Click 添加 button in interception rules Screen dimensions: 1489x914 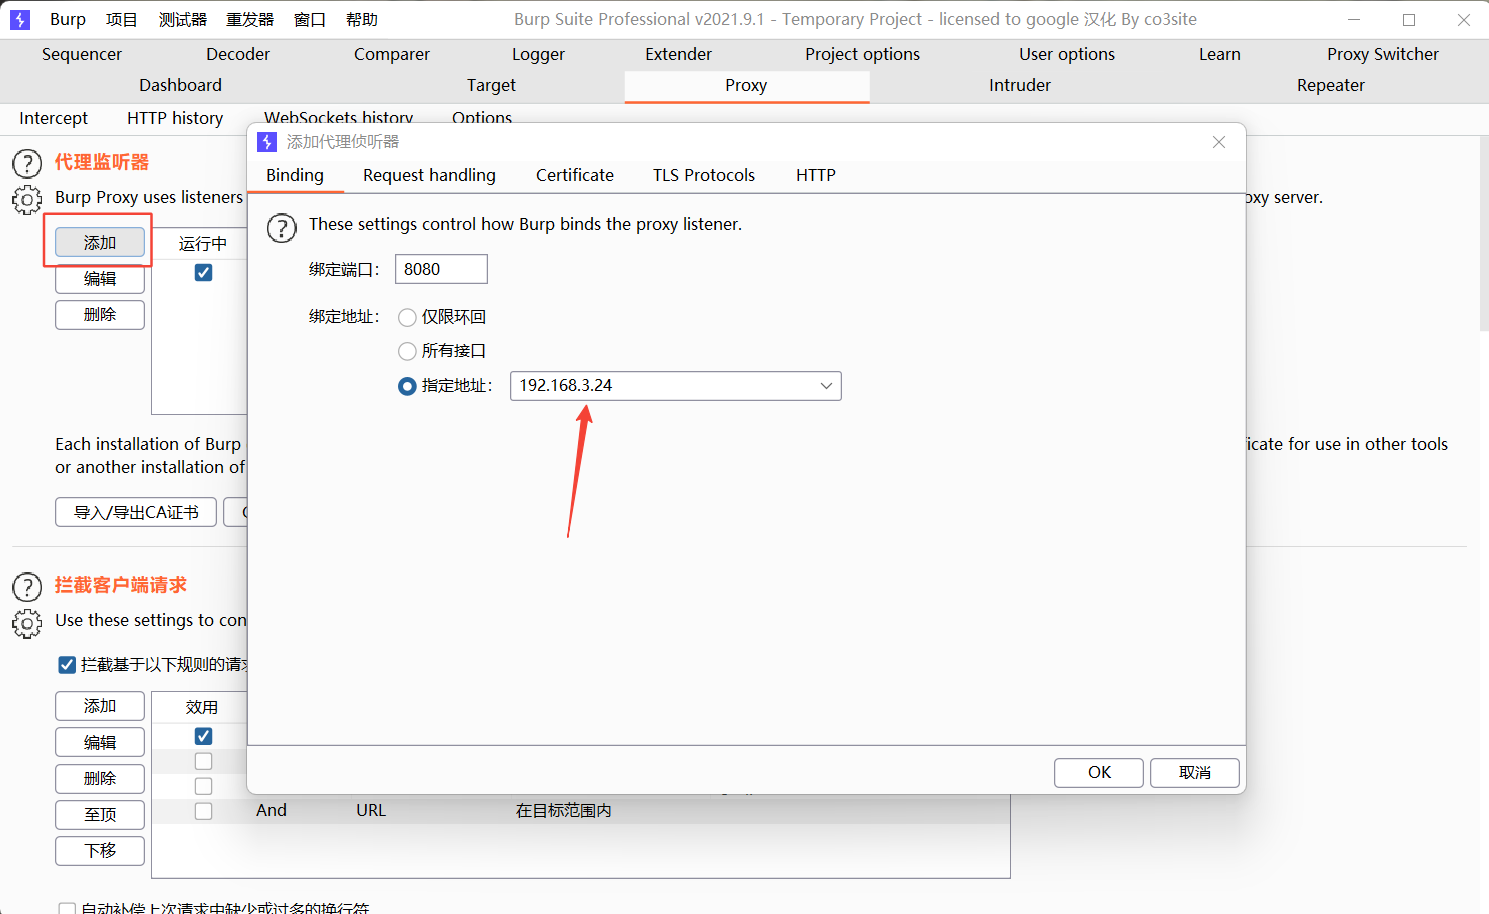point(100,706)
